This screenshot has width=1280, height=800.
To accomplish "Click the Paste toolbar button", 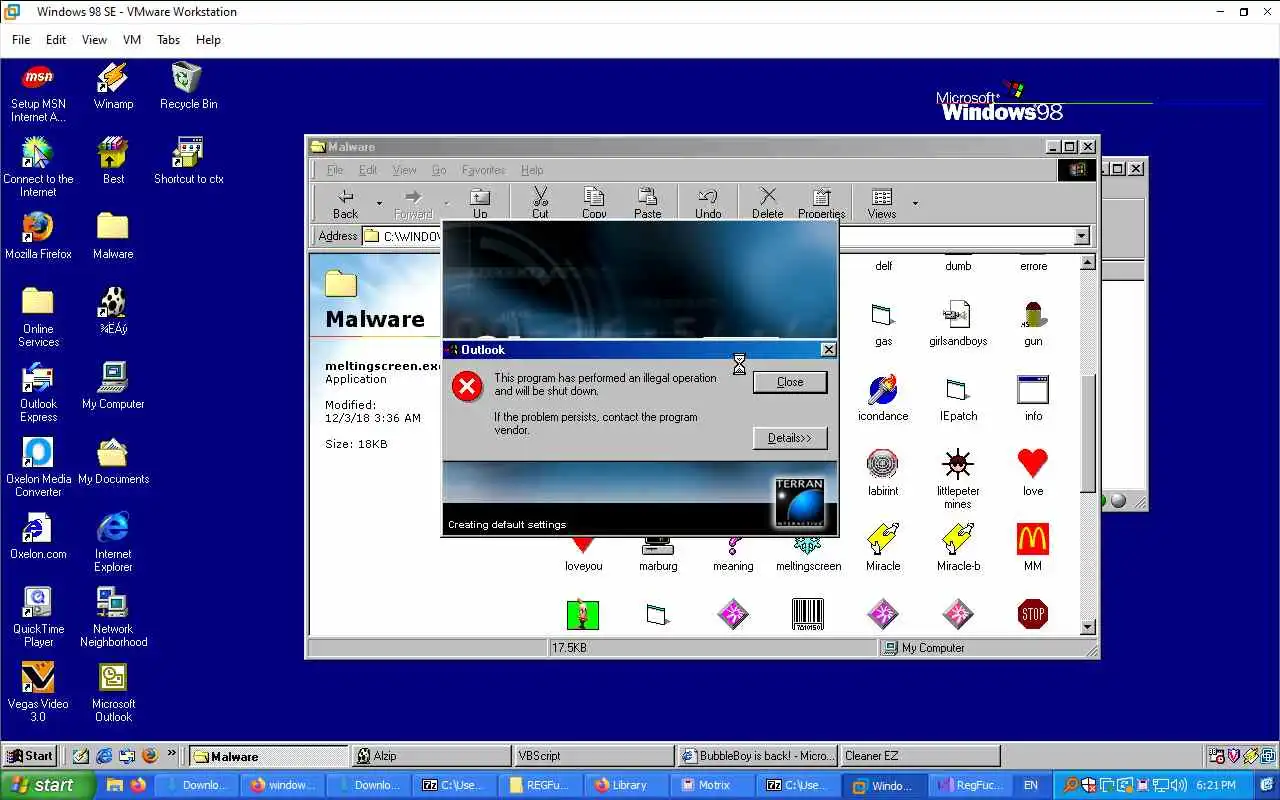I will coord(648,203).
